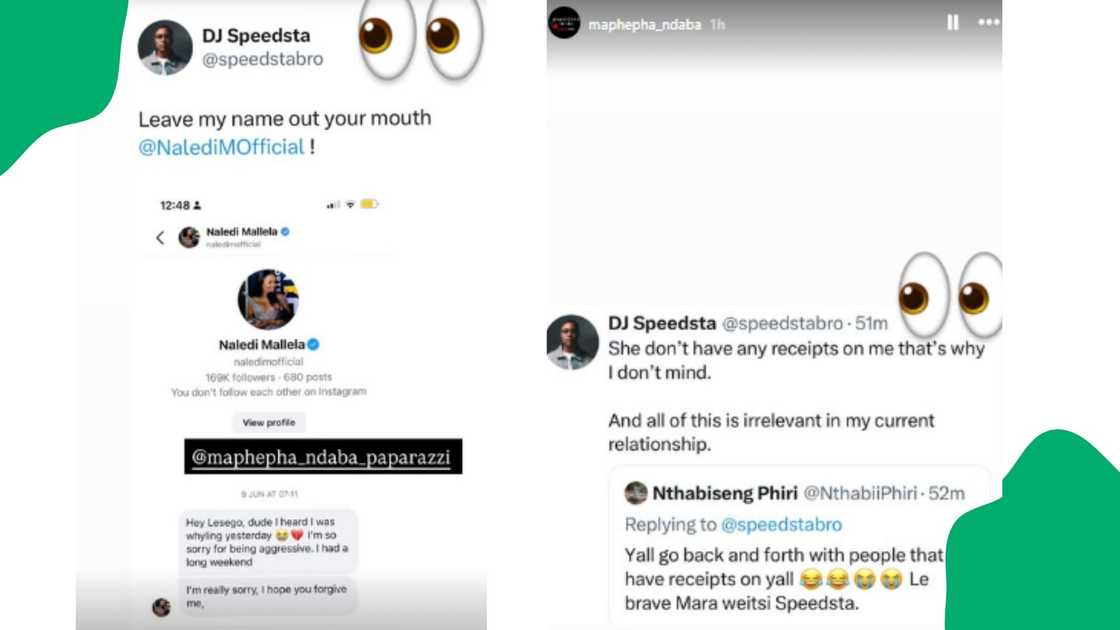
Task: Click the battery indicator in the status bar
Action: 371,202
